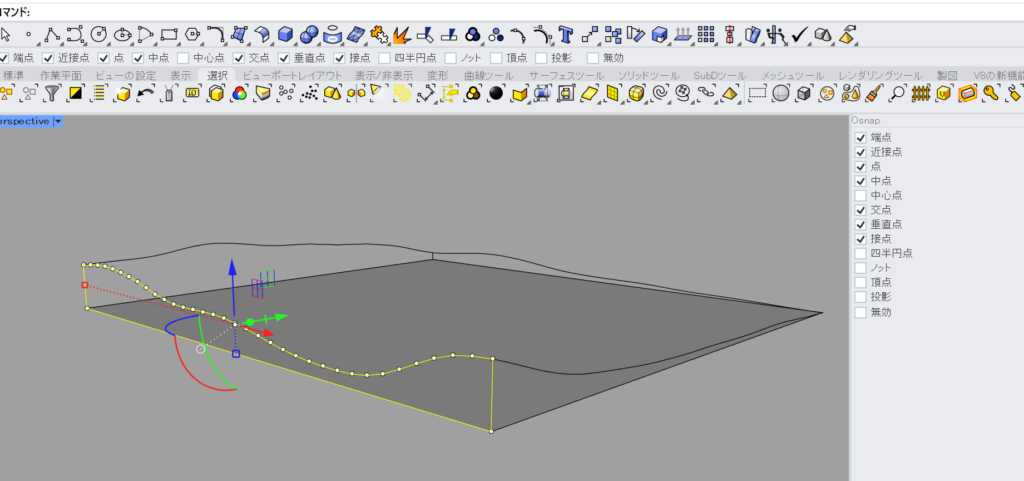The width and height of the screenshot is (1024, 481).
Task: Open the メッシュツール toolbar tab
Action: tap(792, 76)
